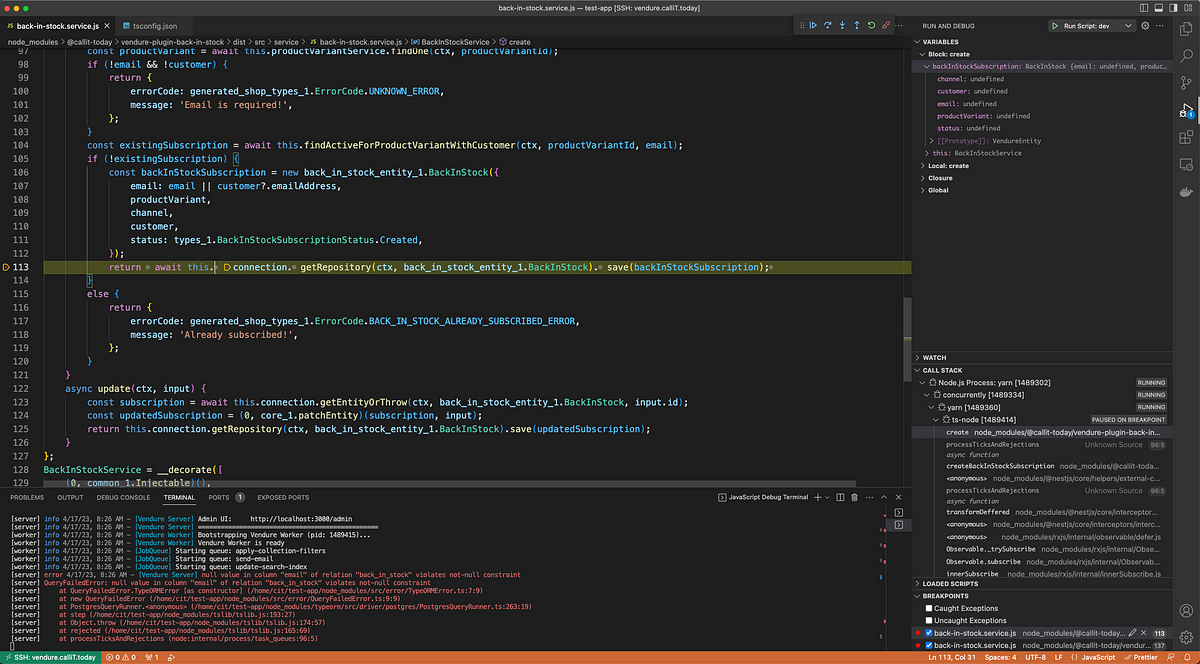Close the terminal panel
The image size is (1200, 664).
click(x=899, y=497)
